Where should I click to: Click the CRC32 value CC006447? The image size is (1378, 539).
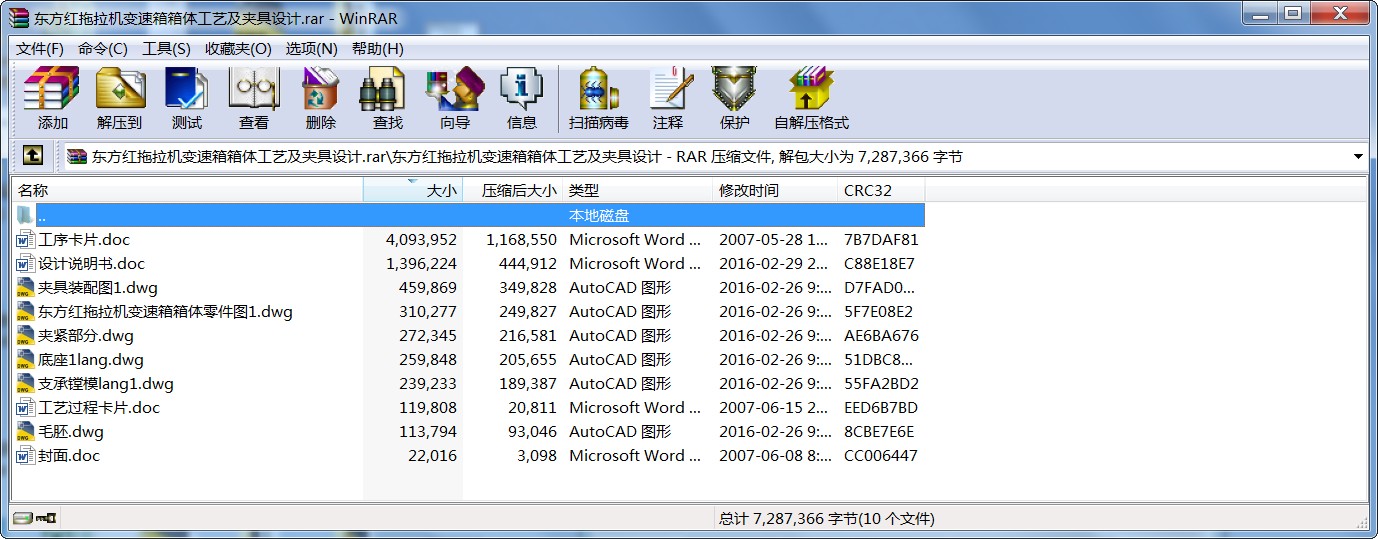pos(881,456)
